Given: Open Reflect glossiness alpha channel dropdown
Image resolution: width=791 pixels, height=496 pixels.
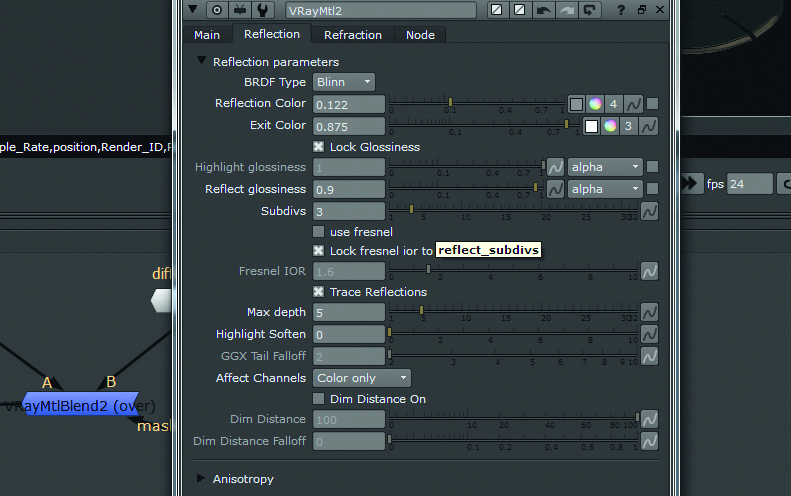Looking at the screenshot, I should point(605,189).
